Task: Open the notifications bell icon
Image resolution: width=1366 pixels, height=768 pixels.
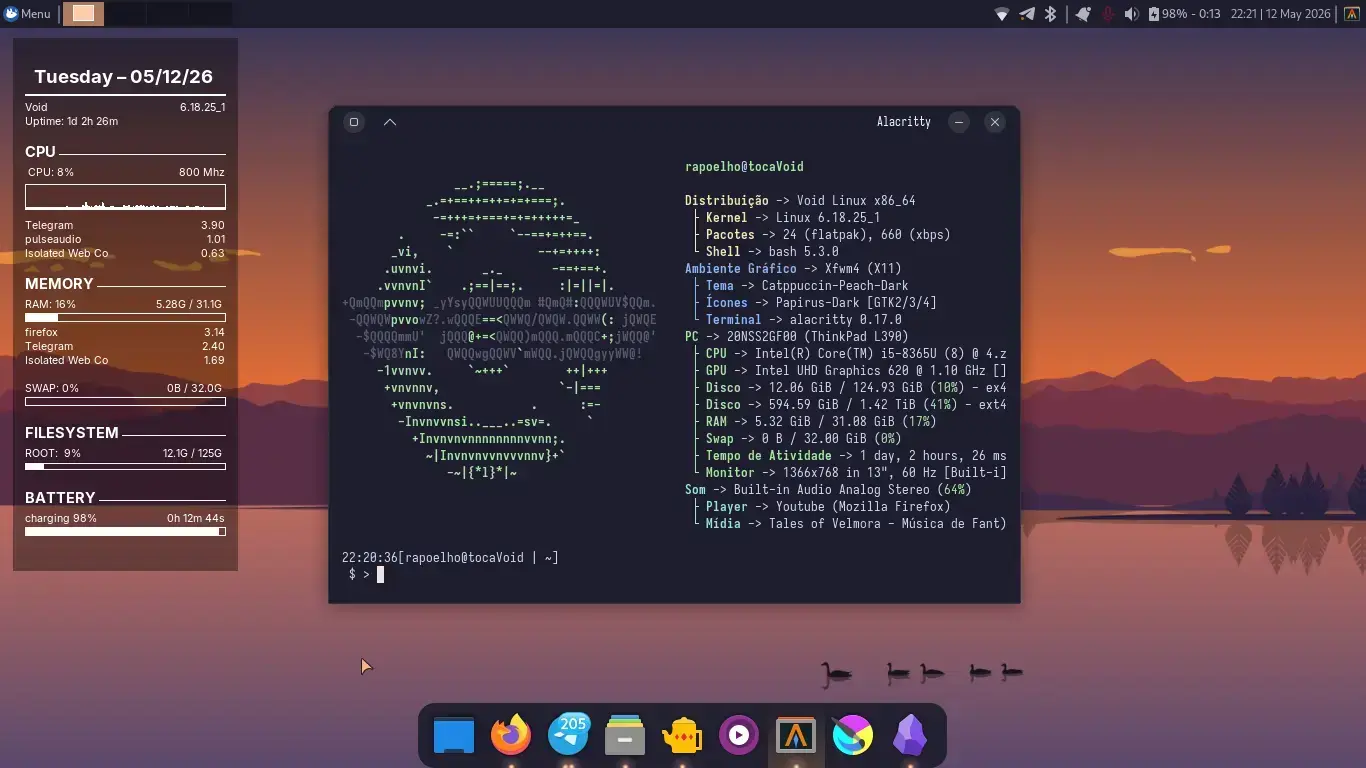Action: (1082, 14)
